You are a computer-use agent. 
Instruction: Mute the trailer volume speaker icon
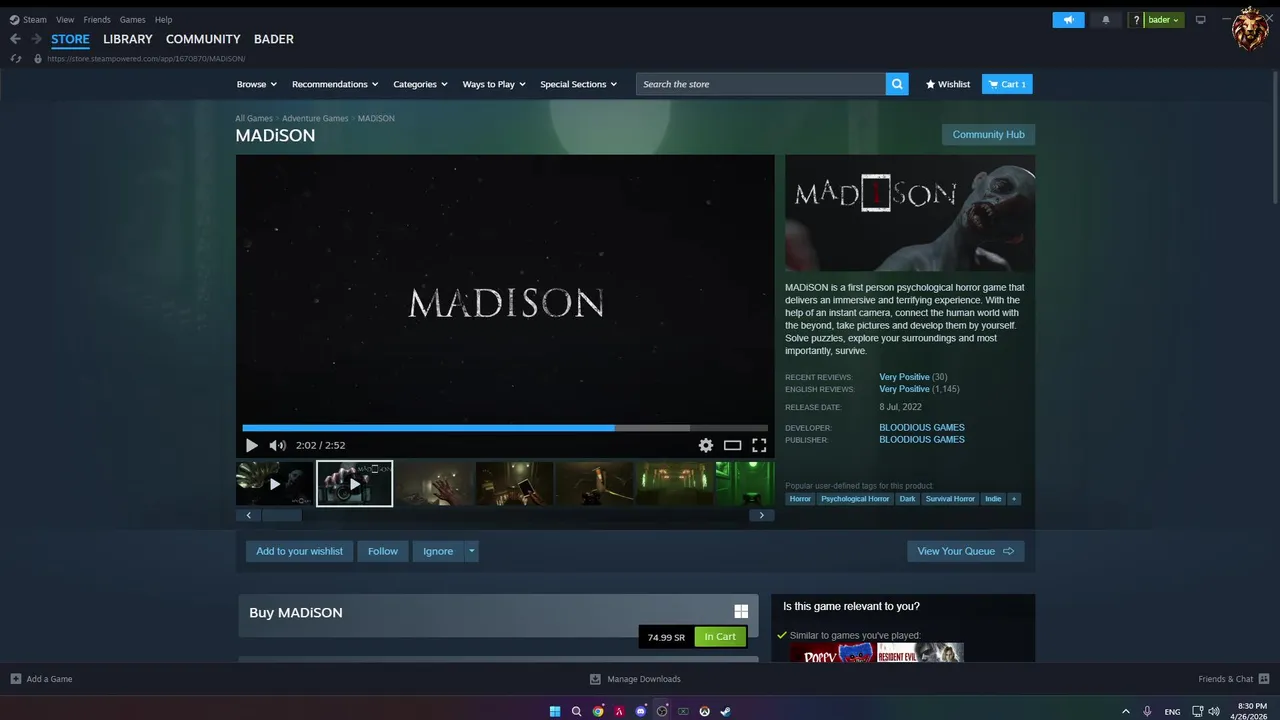pos(277,446)
